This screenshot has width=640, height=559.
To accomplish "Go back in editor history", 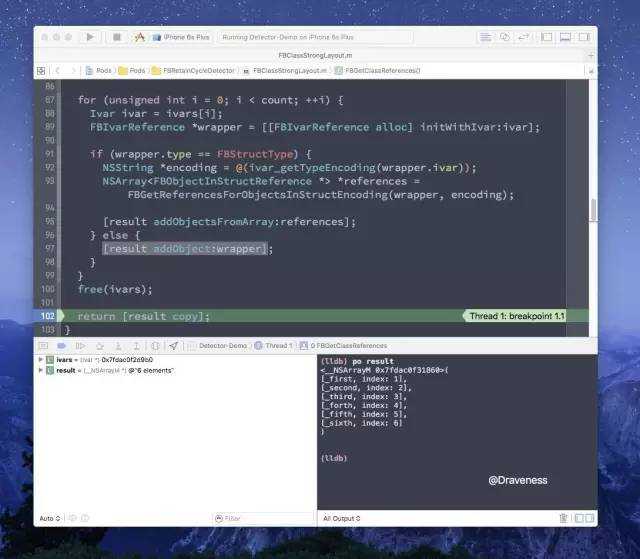I will tap(58, 71).
